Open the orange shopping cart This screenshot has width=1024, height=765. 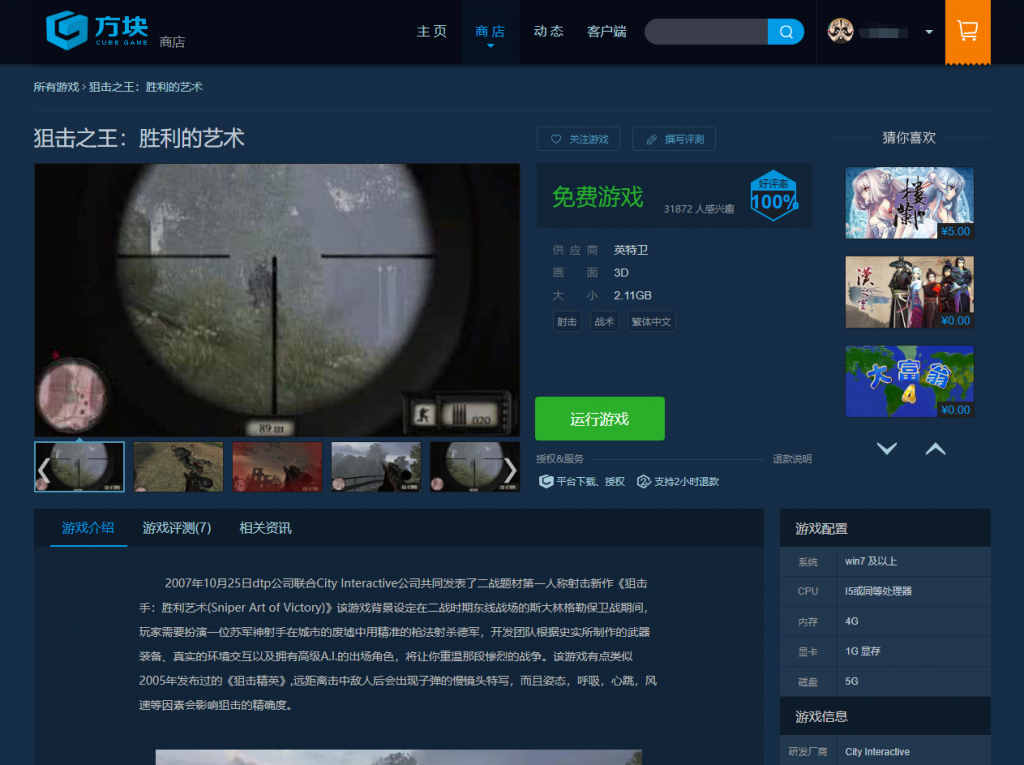967,31
